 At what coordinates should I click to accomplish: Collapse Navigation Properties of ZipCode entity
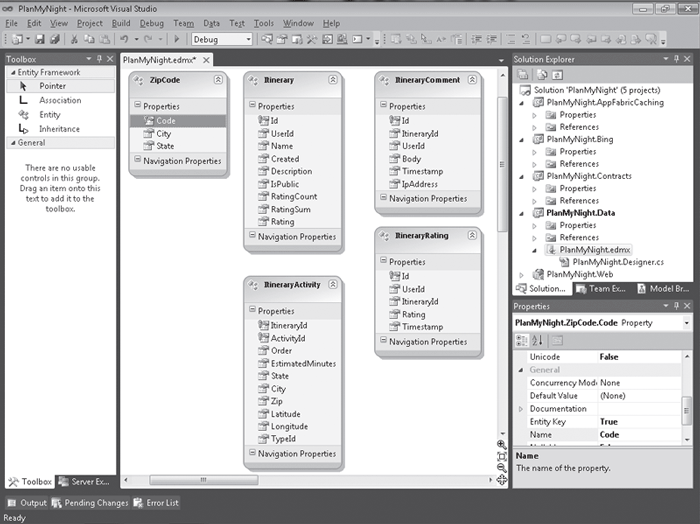click(138, 159)
